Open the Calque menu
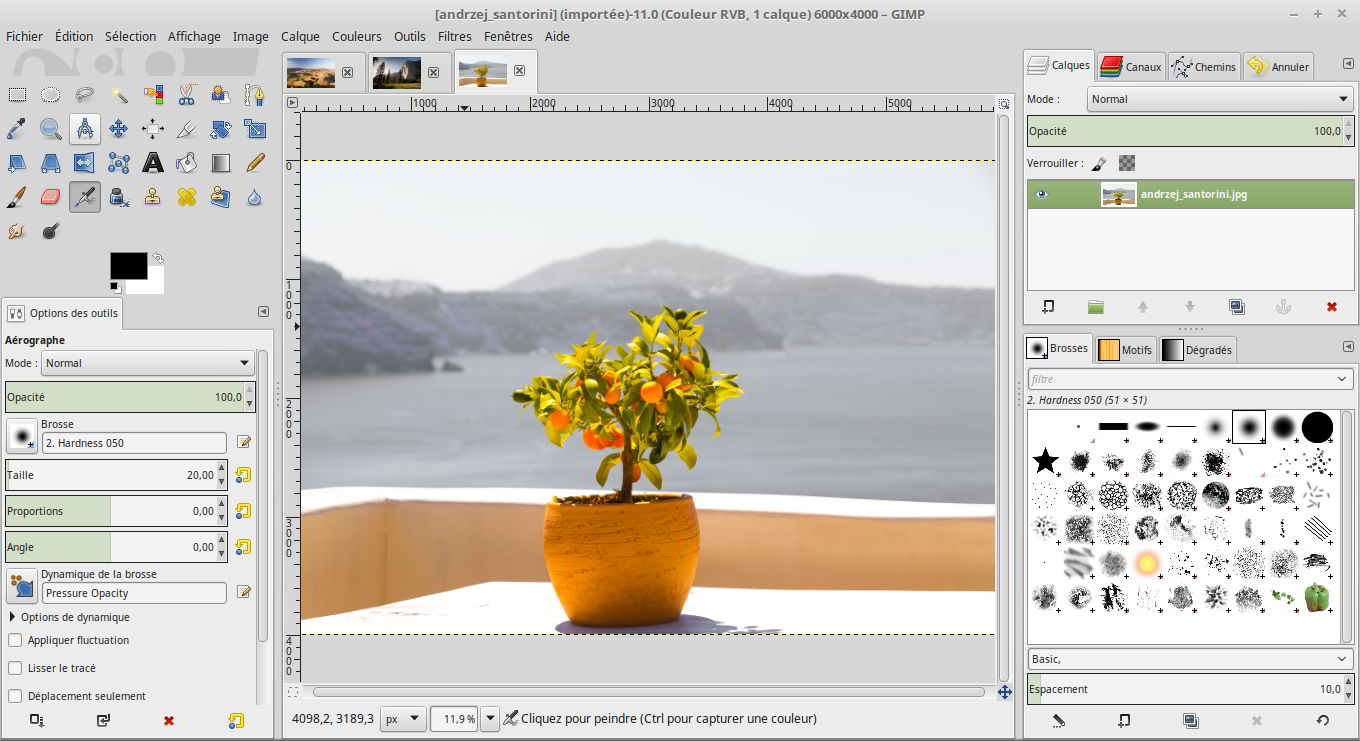This screenshot has height=741, width=1360. [300, 36]
